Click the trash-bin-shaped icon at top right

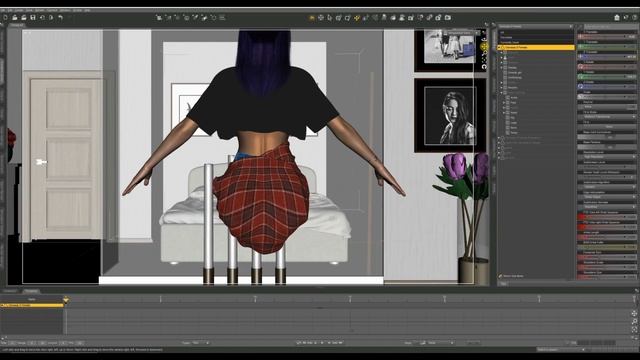[x=617, y=17]
